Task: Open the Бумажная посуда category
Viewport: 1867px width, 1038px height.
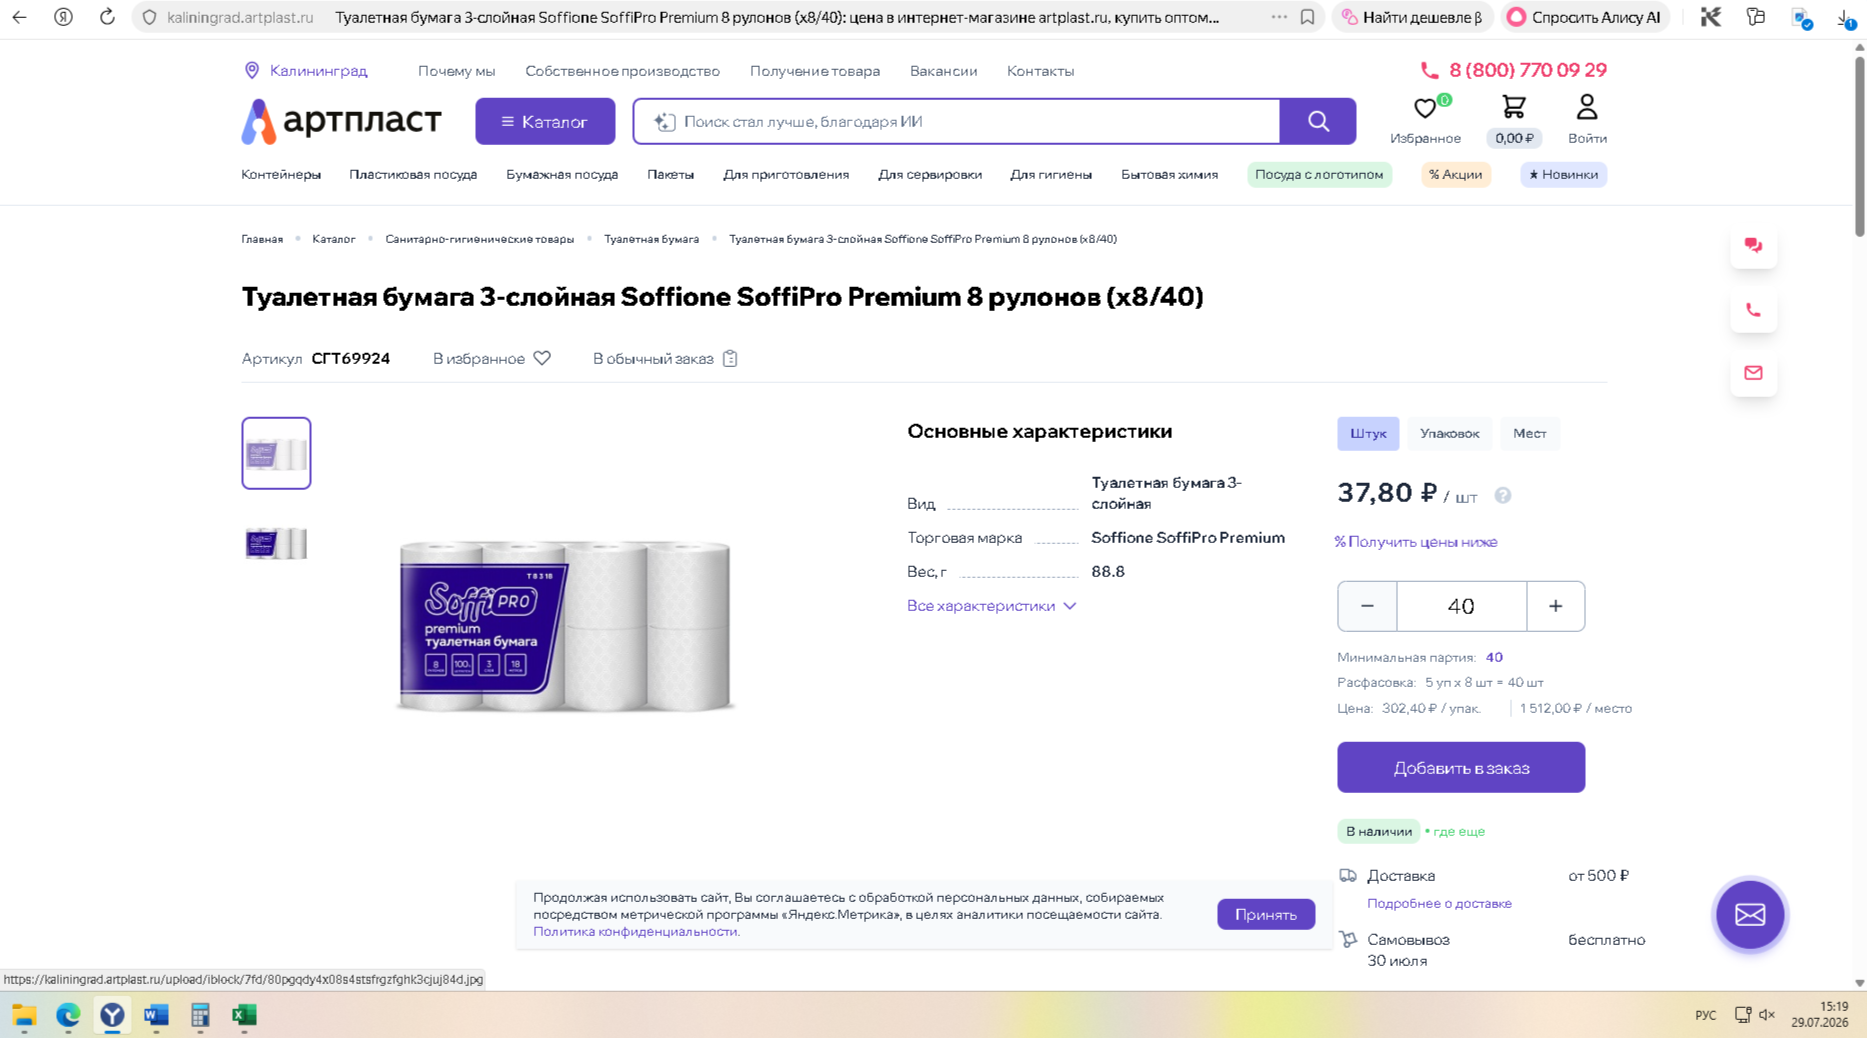Action: (x=562, y=175)
